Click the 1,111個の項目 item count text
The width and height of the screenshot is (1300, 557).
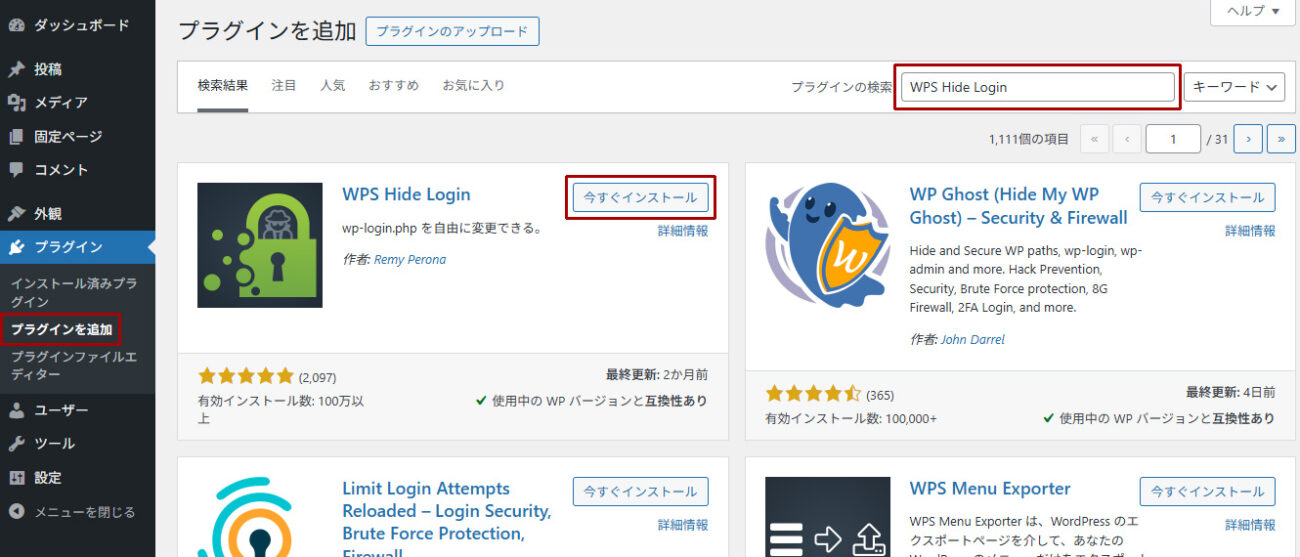tap(1028, 139)
